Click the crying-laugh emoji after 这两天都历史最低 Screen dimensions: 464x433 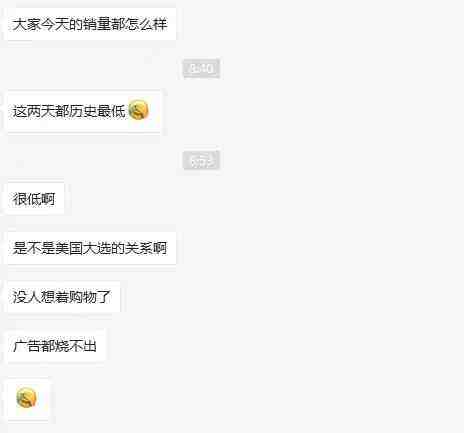[138, 110]
